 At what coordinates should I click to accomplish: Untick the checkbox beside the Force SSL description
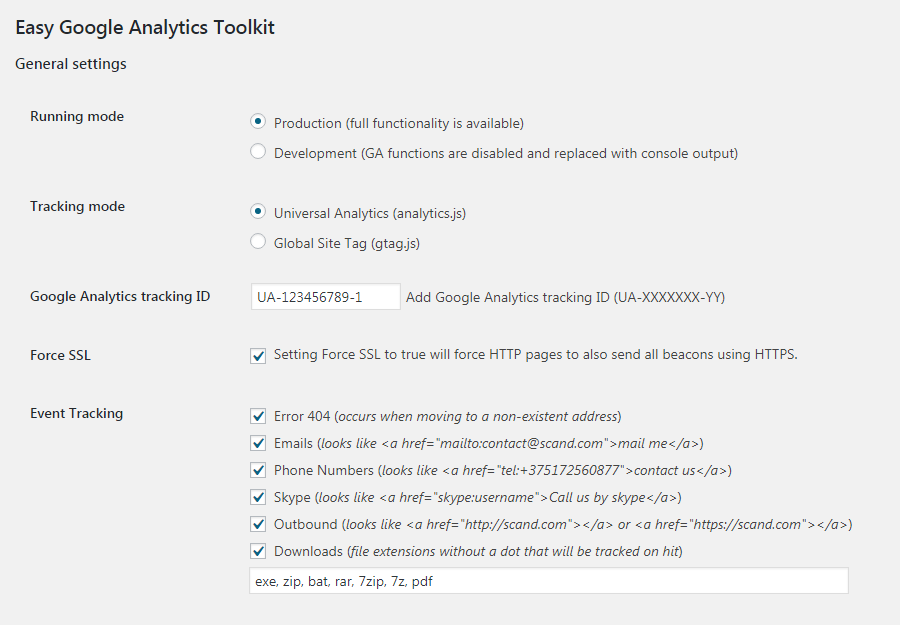(x=258, y=355)
